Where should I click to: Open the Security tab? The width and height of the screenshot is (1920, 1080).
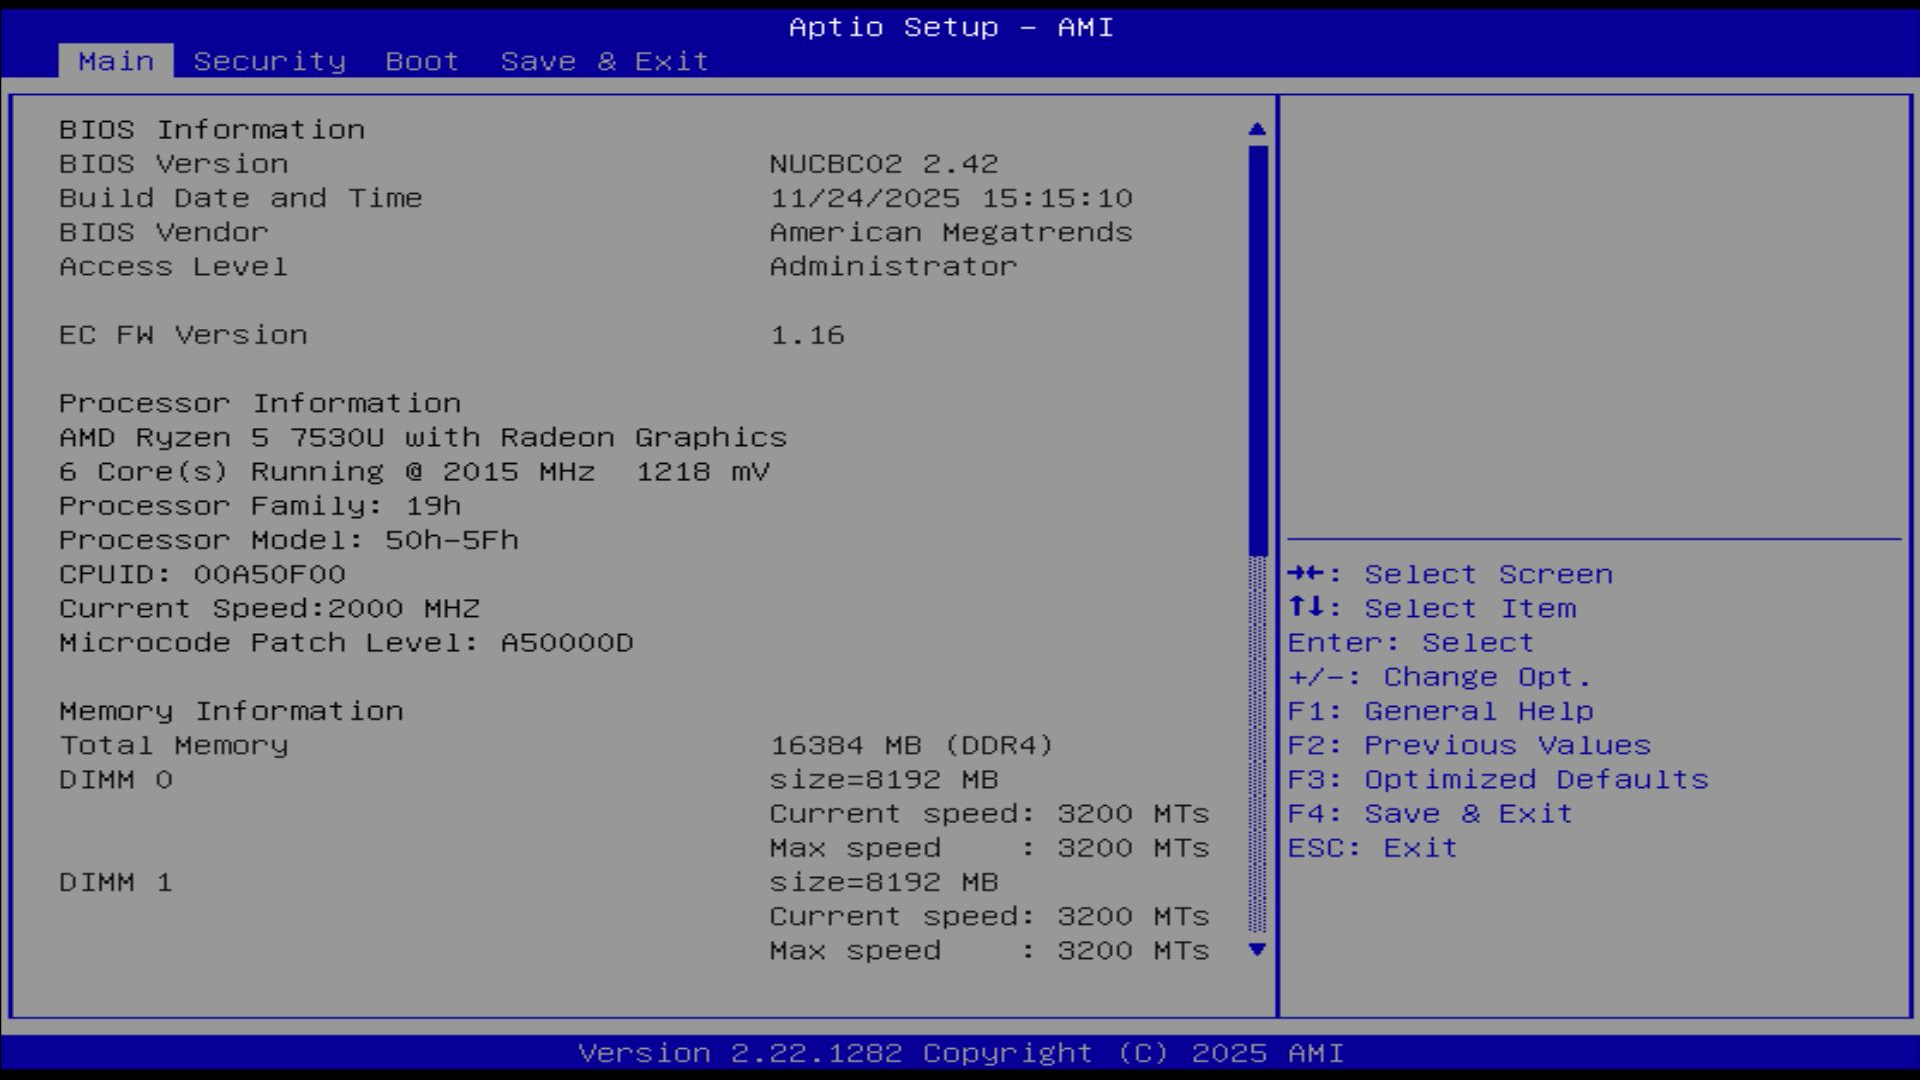coord(269,61)
